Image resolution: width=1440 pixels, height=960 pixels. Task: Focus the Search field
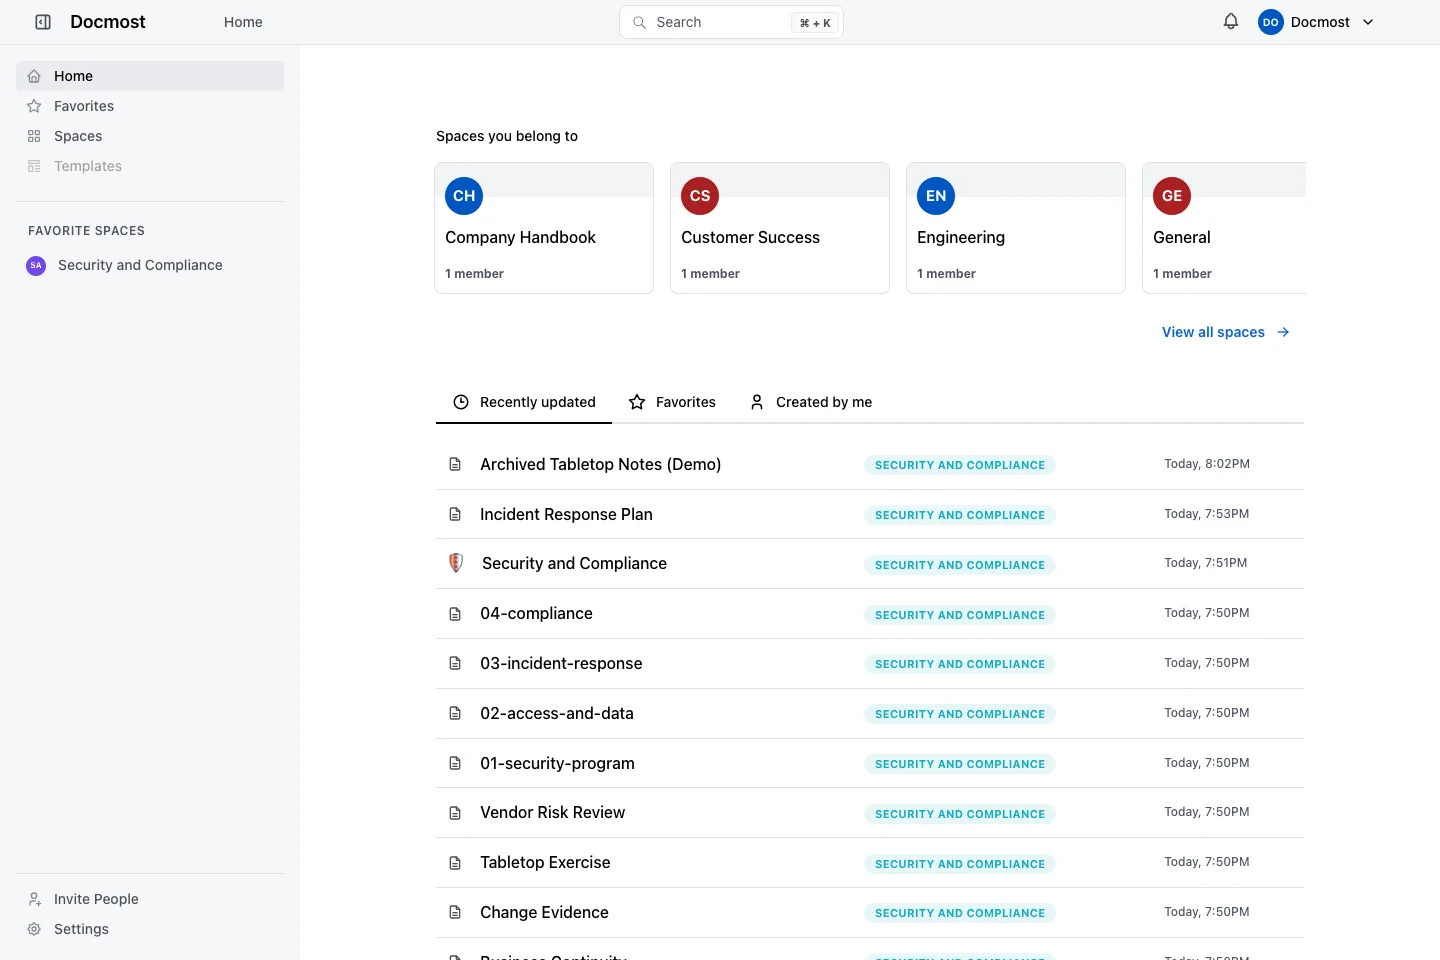pyautogui.click(x=731, y=22)
